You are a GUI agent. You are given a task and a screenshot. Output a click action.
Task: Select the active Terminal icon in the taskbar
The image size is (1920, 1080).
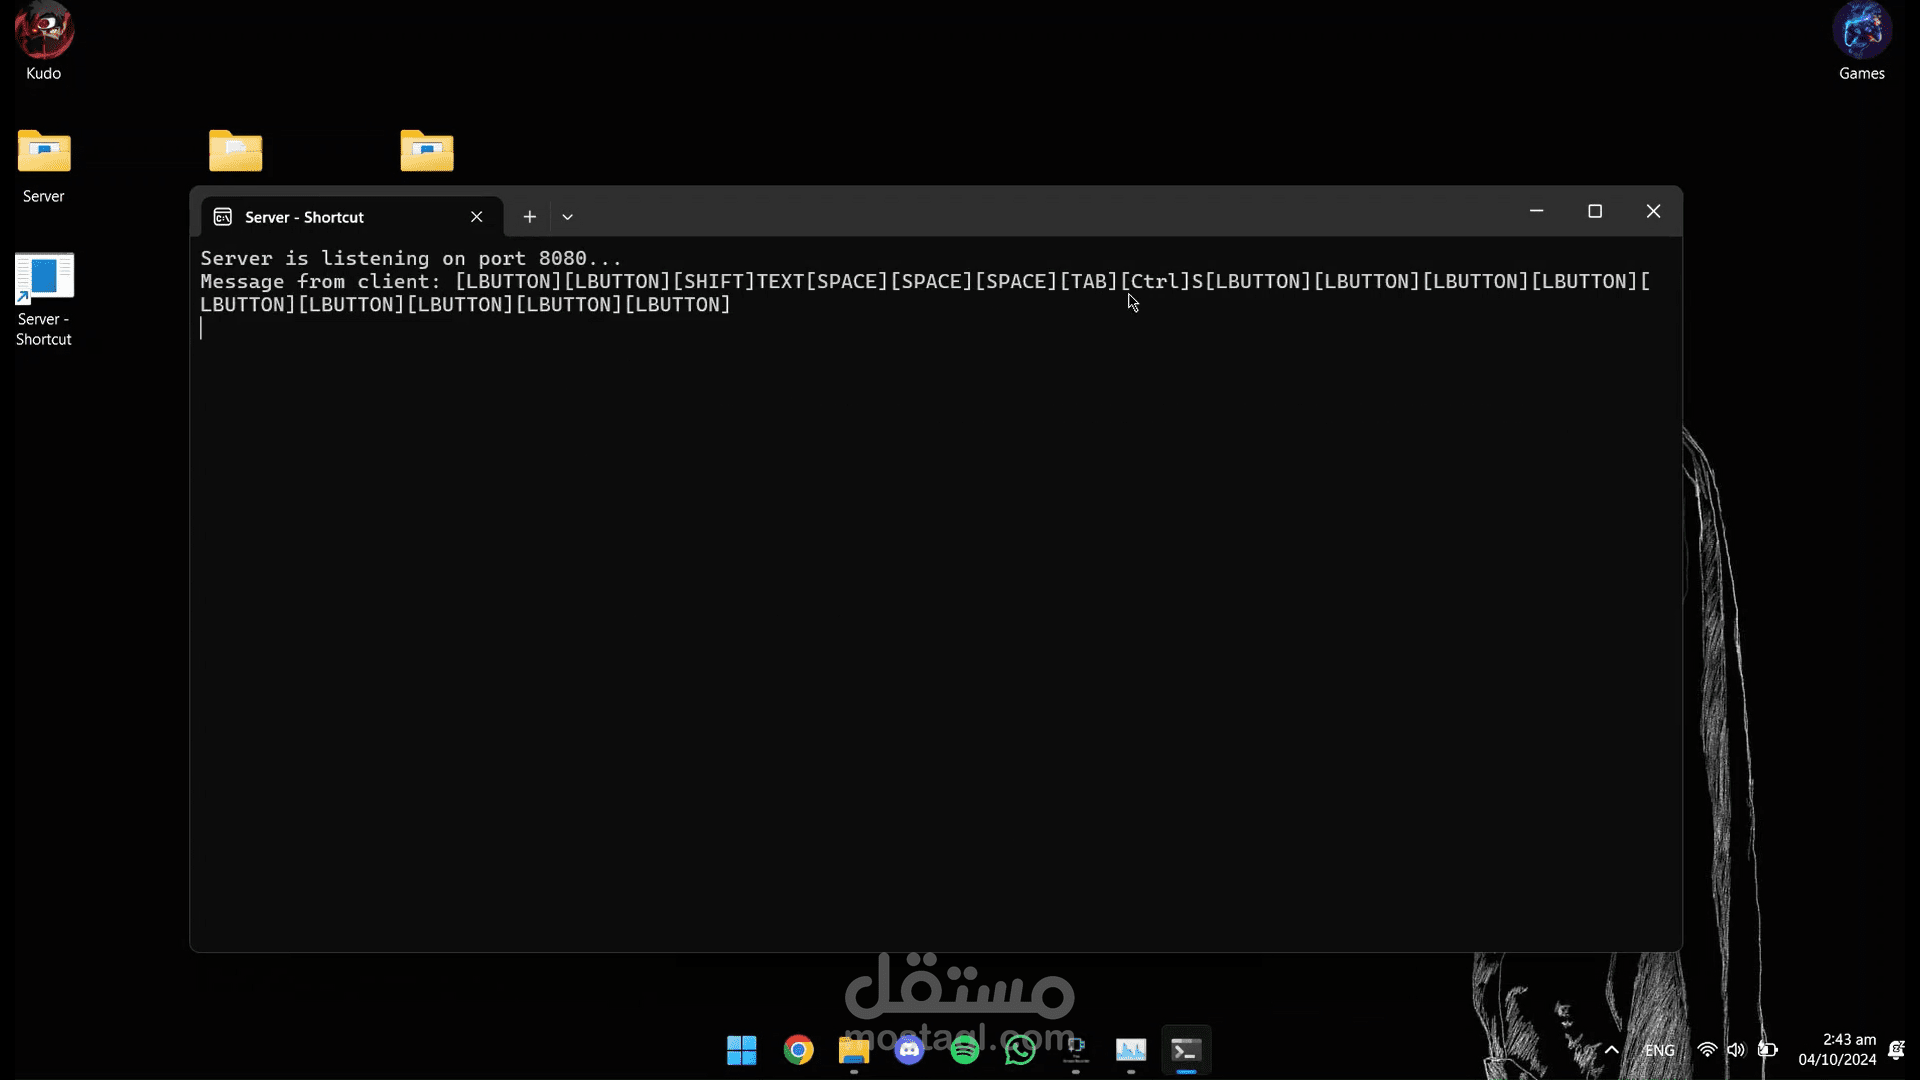coord(1186,1050)
